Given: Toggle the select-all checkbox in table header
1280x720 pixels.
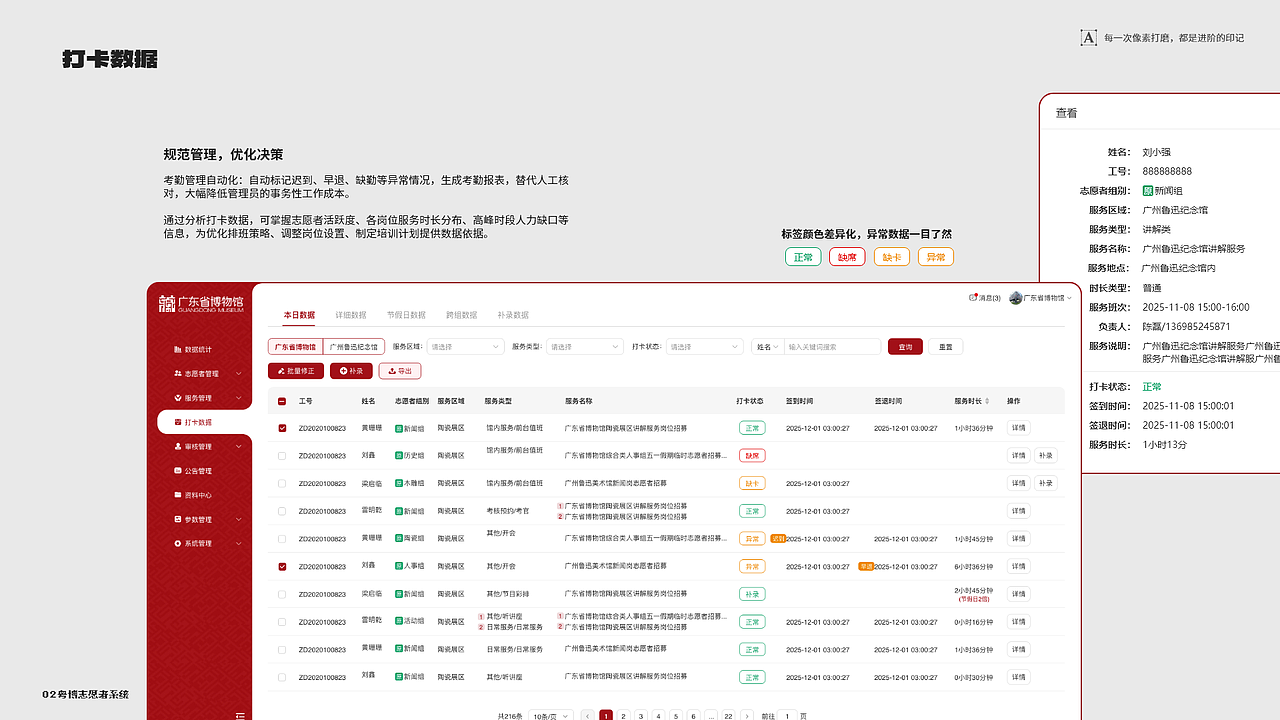Looking at the screenshot, I should coord(282,401).
